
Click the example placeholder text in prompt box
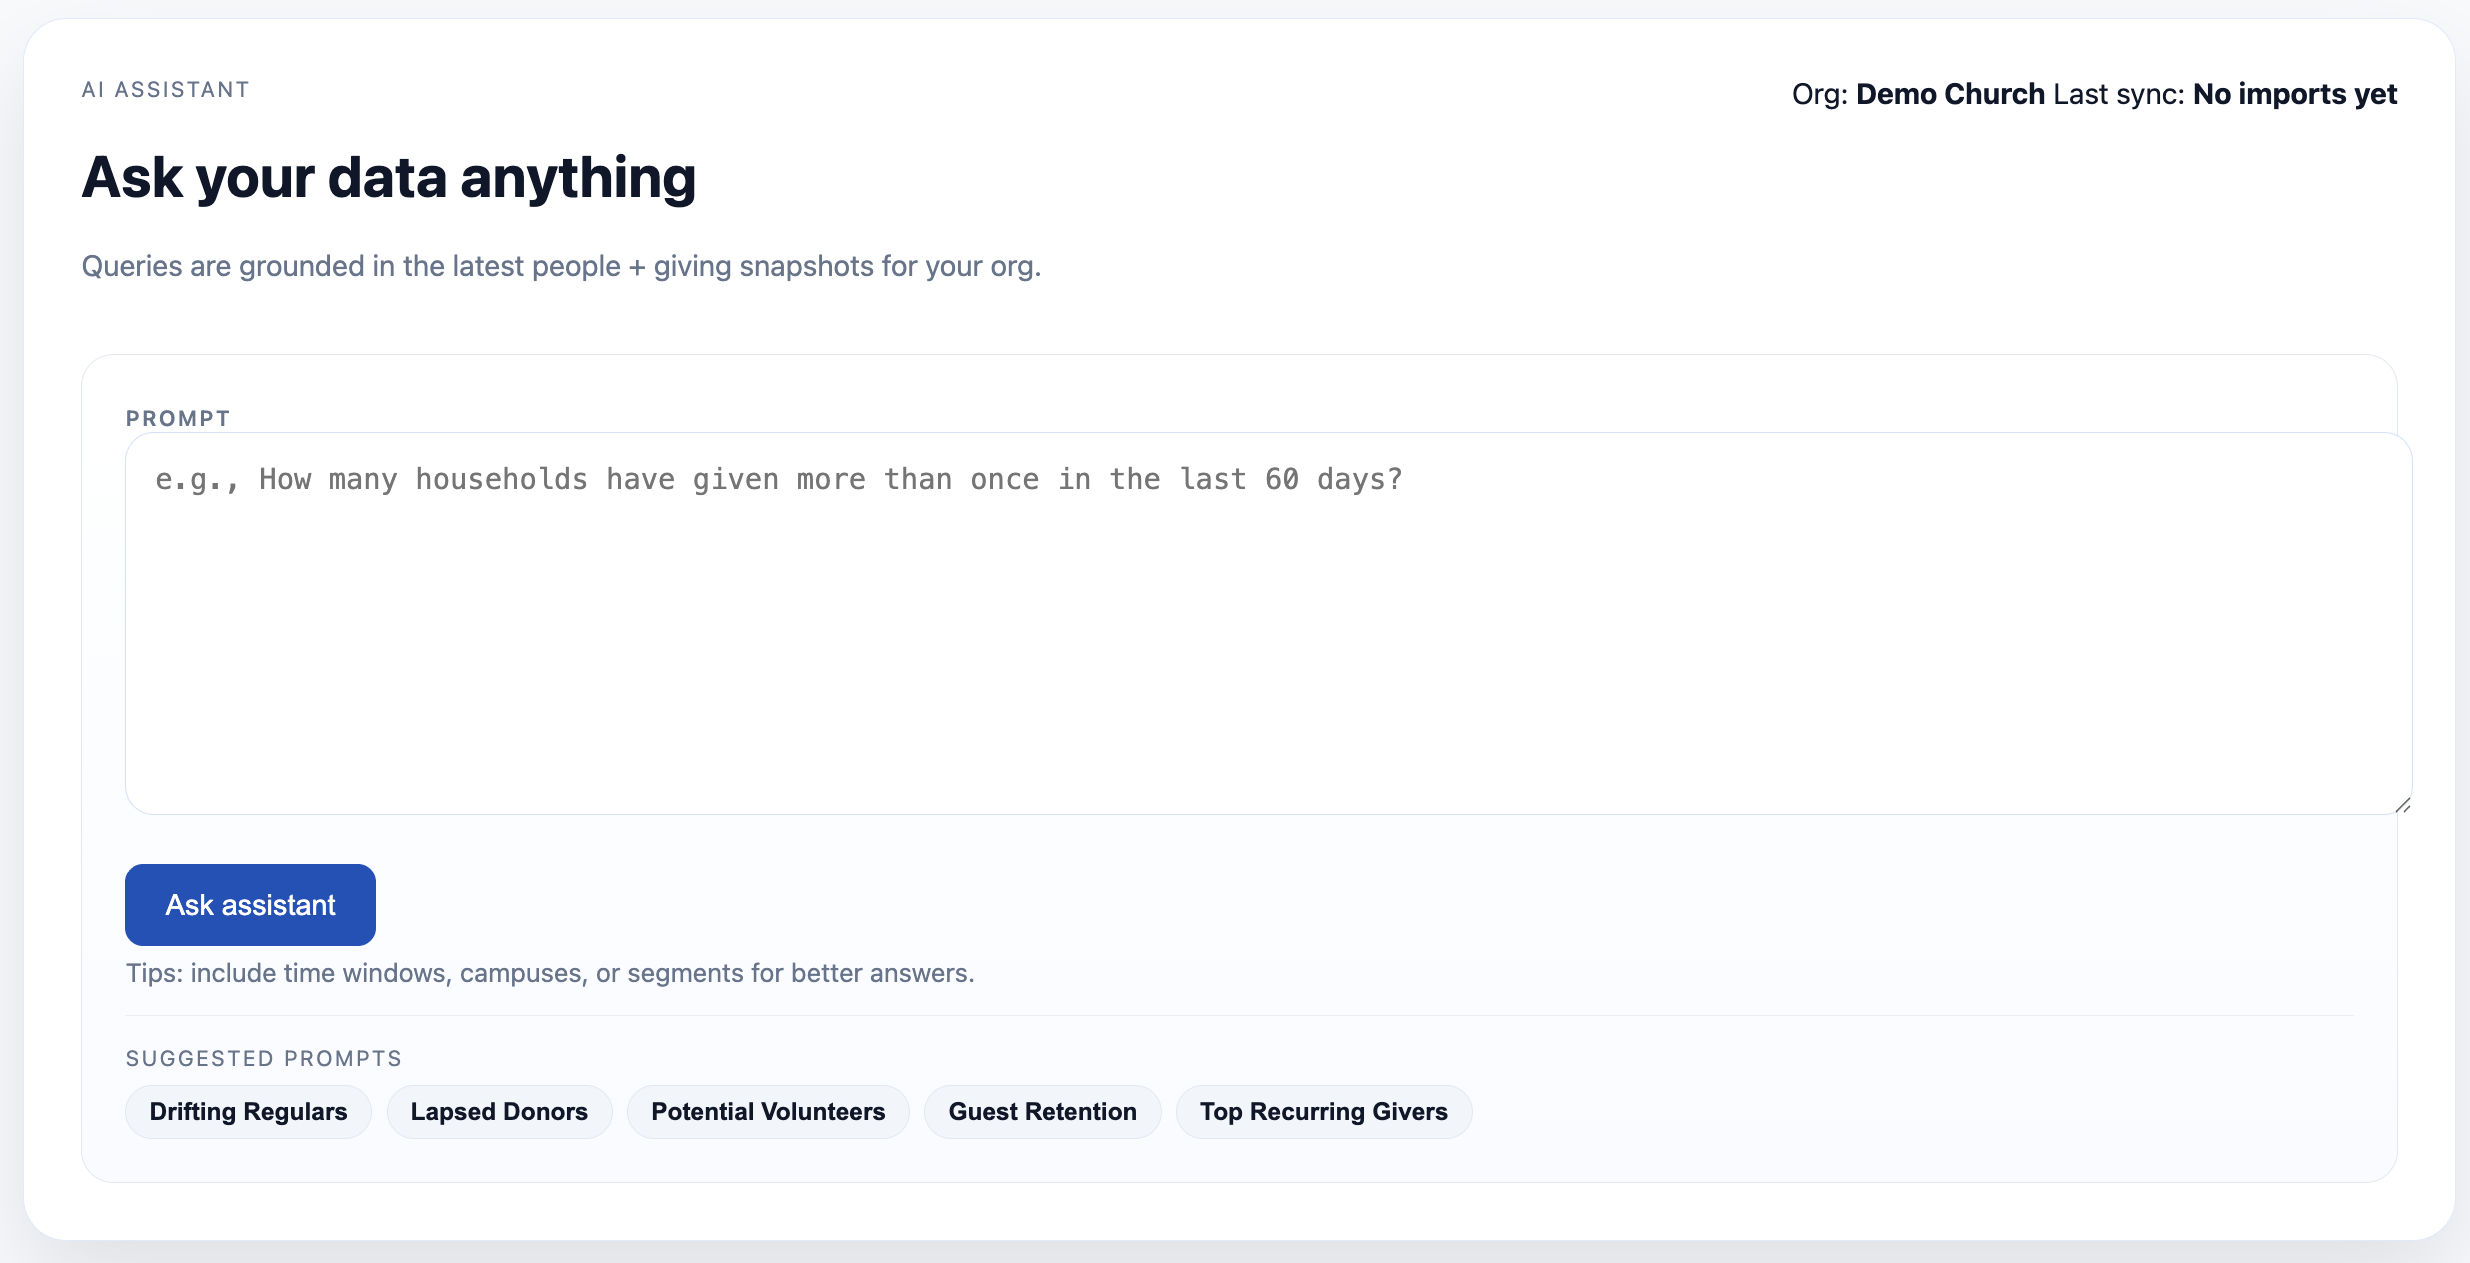(x=779, y=479)
